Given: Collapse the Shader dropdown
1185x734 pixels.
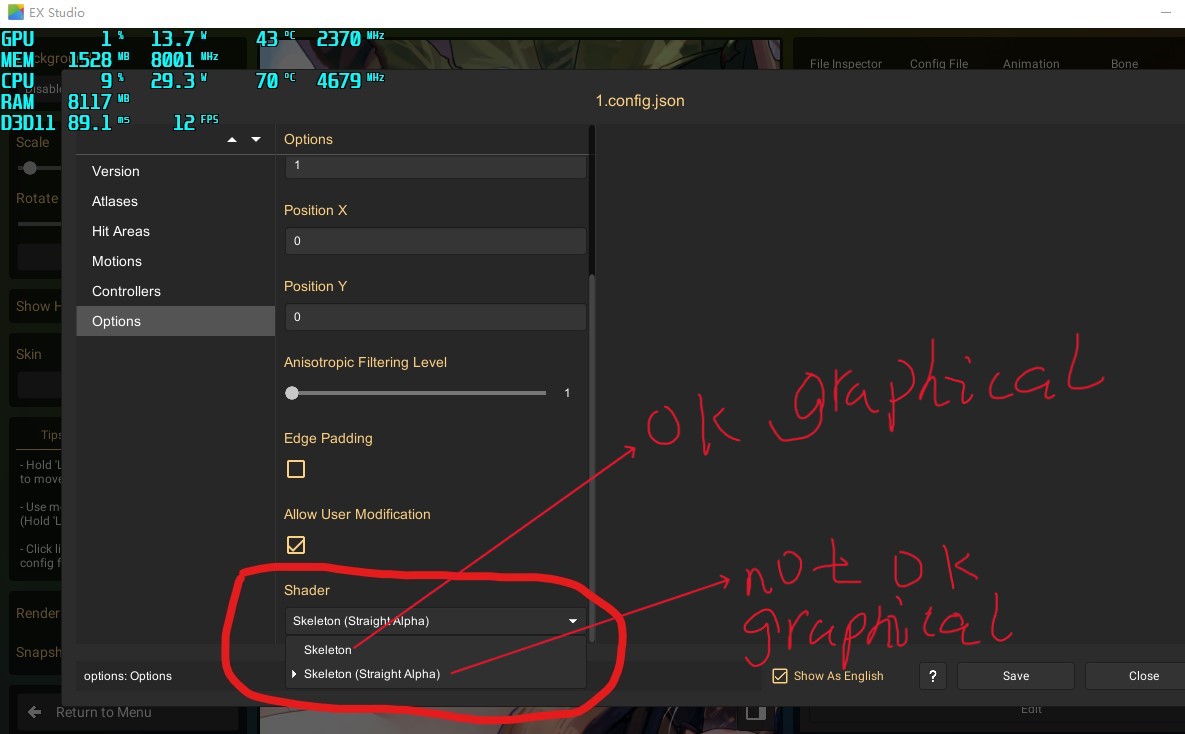Looking at the screenshot, I should click(435, 621).
